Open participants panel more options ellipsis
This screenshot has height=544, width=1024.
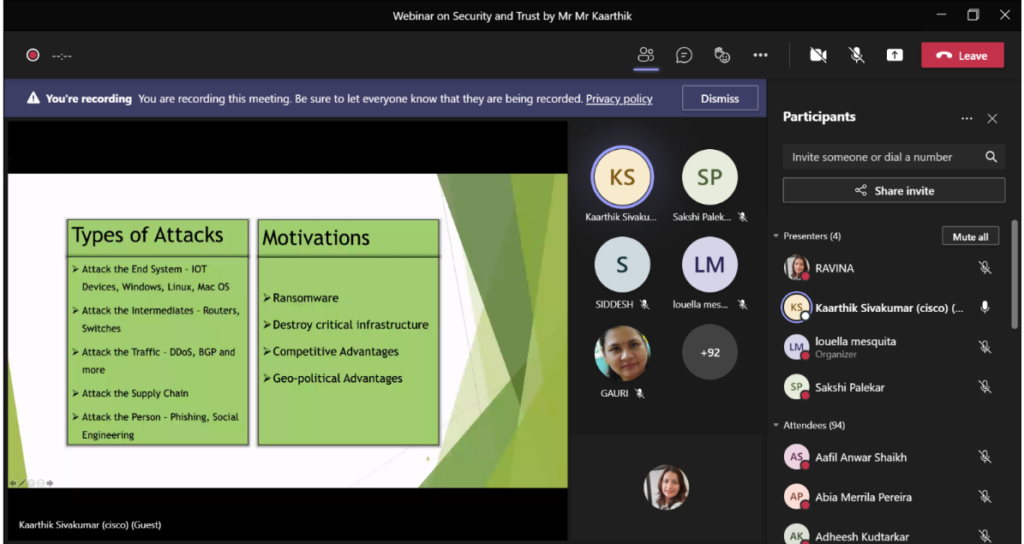coord(967,118)
